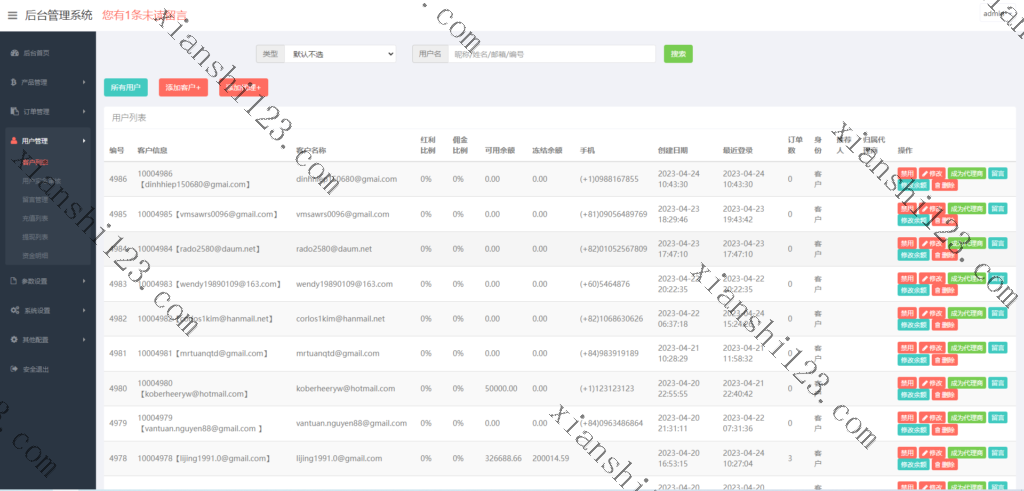Viewport: 1024px width, 491px height.
Task: Click phone number (+84)983919189
Action: coord(609,353)
